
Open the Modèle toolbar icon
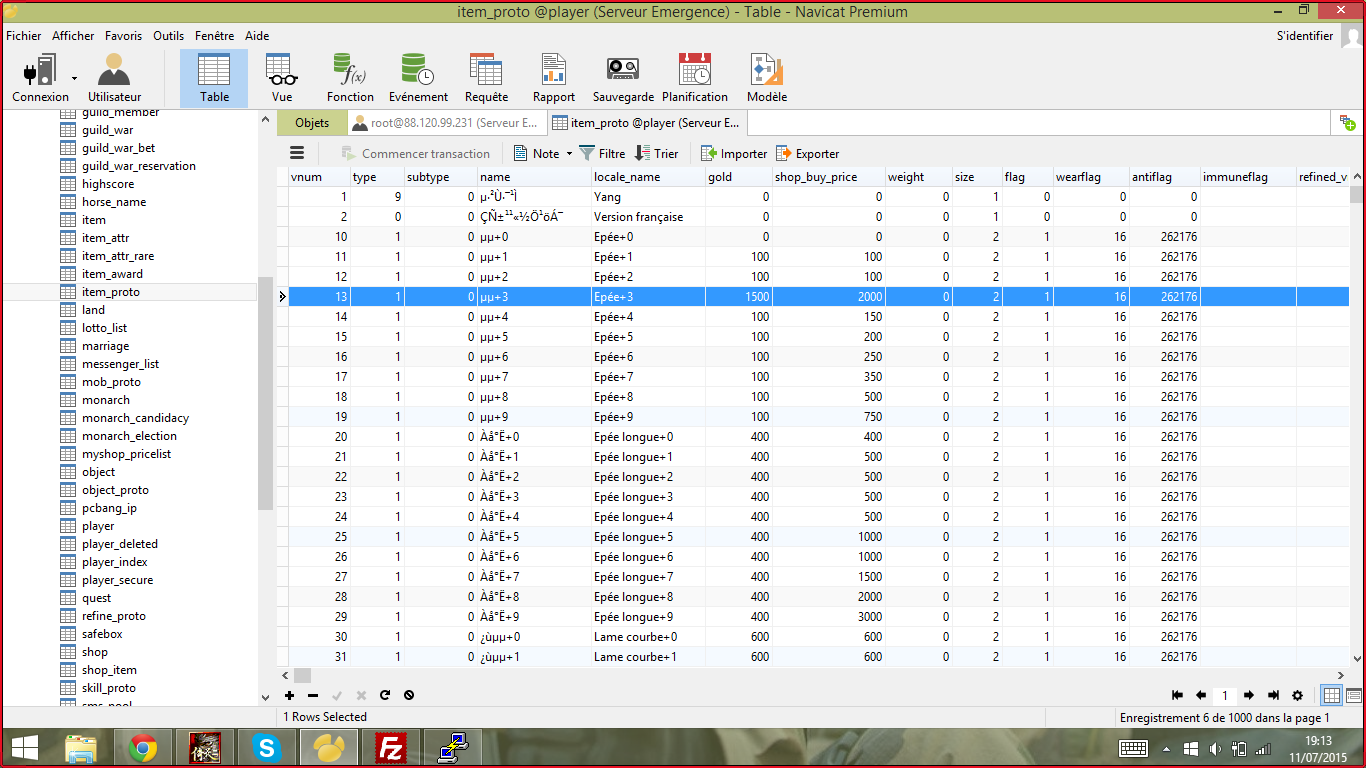pos(767,79)
